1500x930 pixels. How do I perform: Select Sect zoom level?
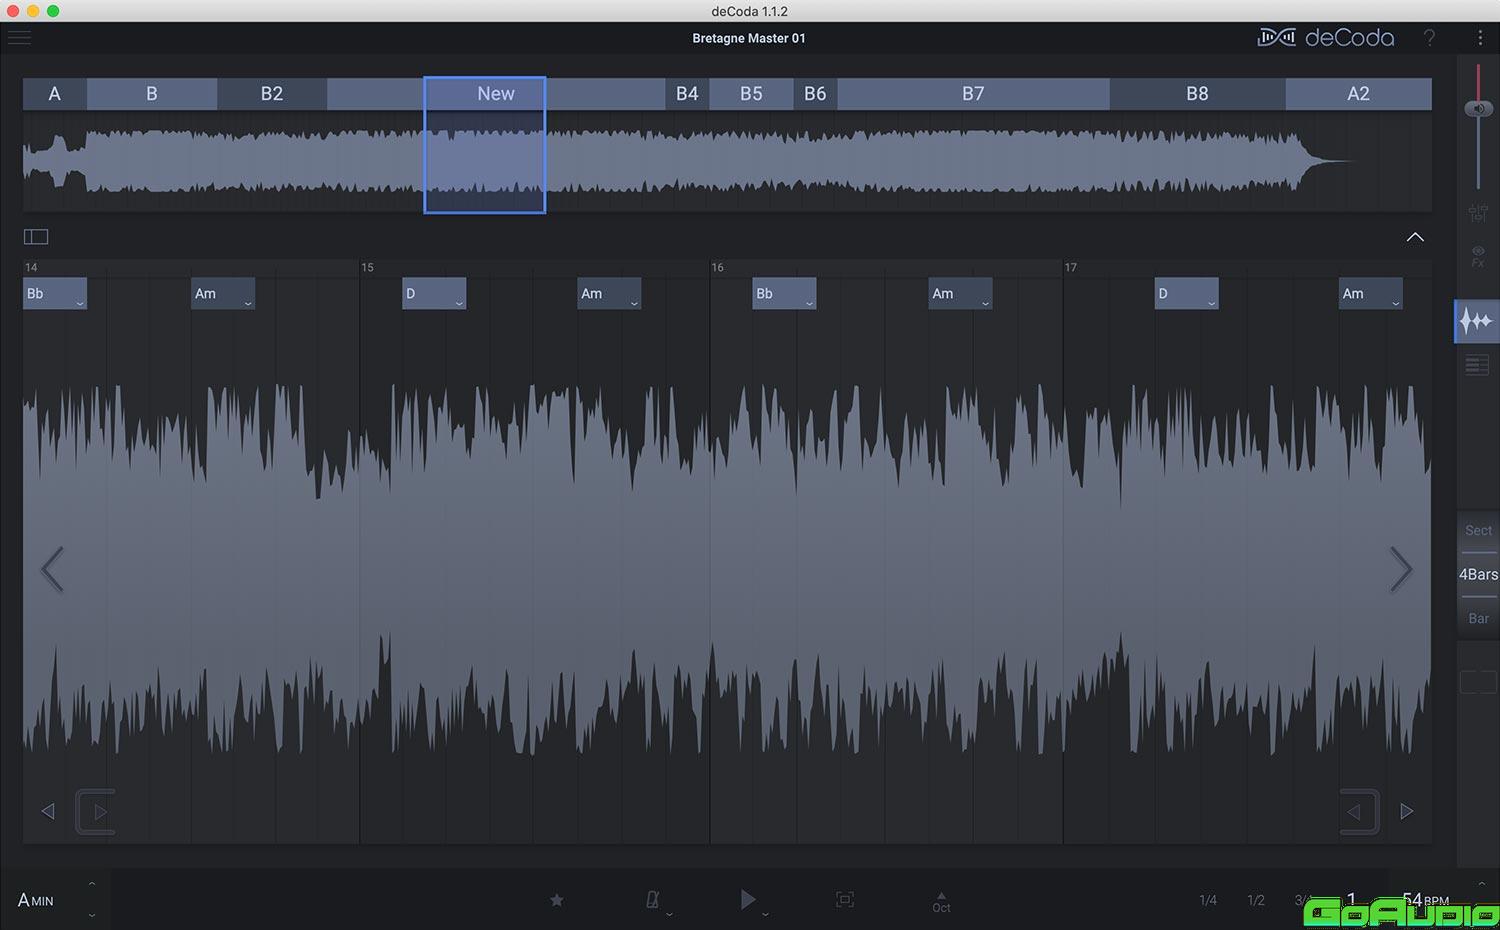click(1478, 530)
